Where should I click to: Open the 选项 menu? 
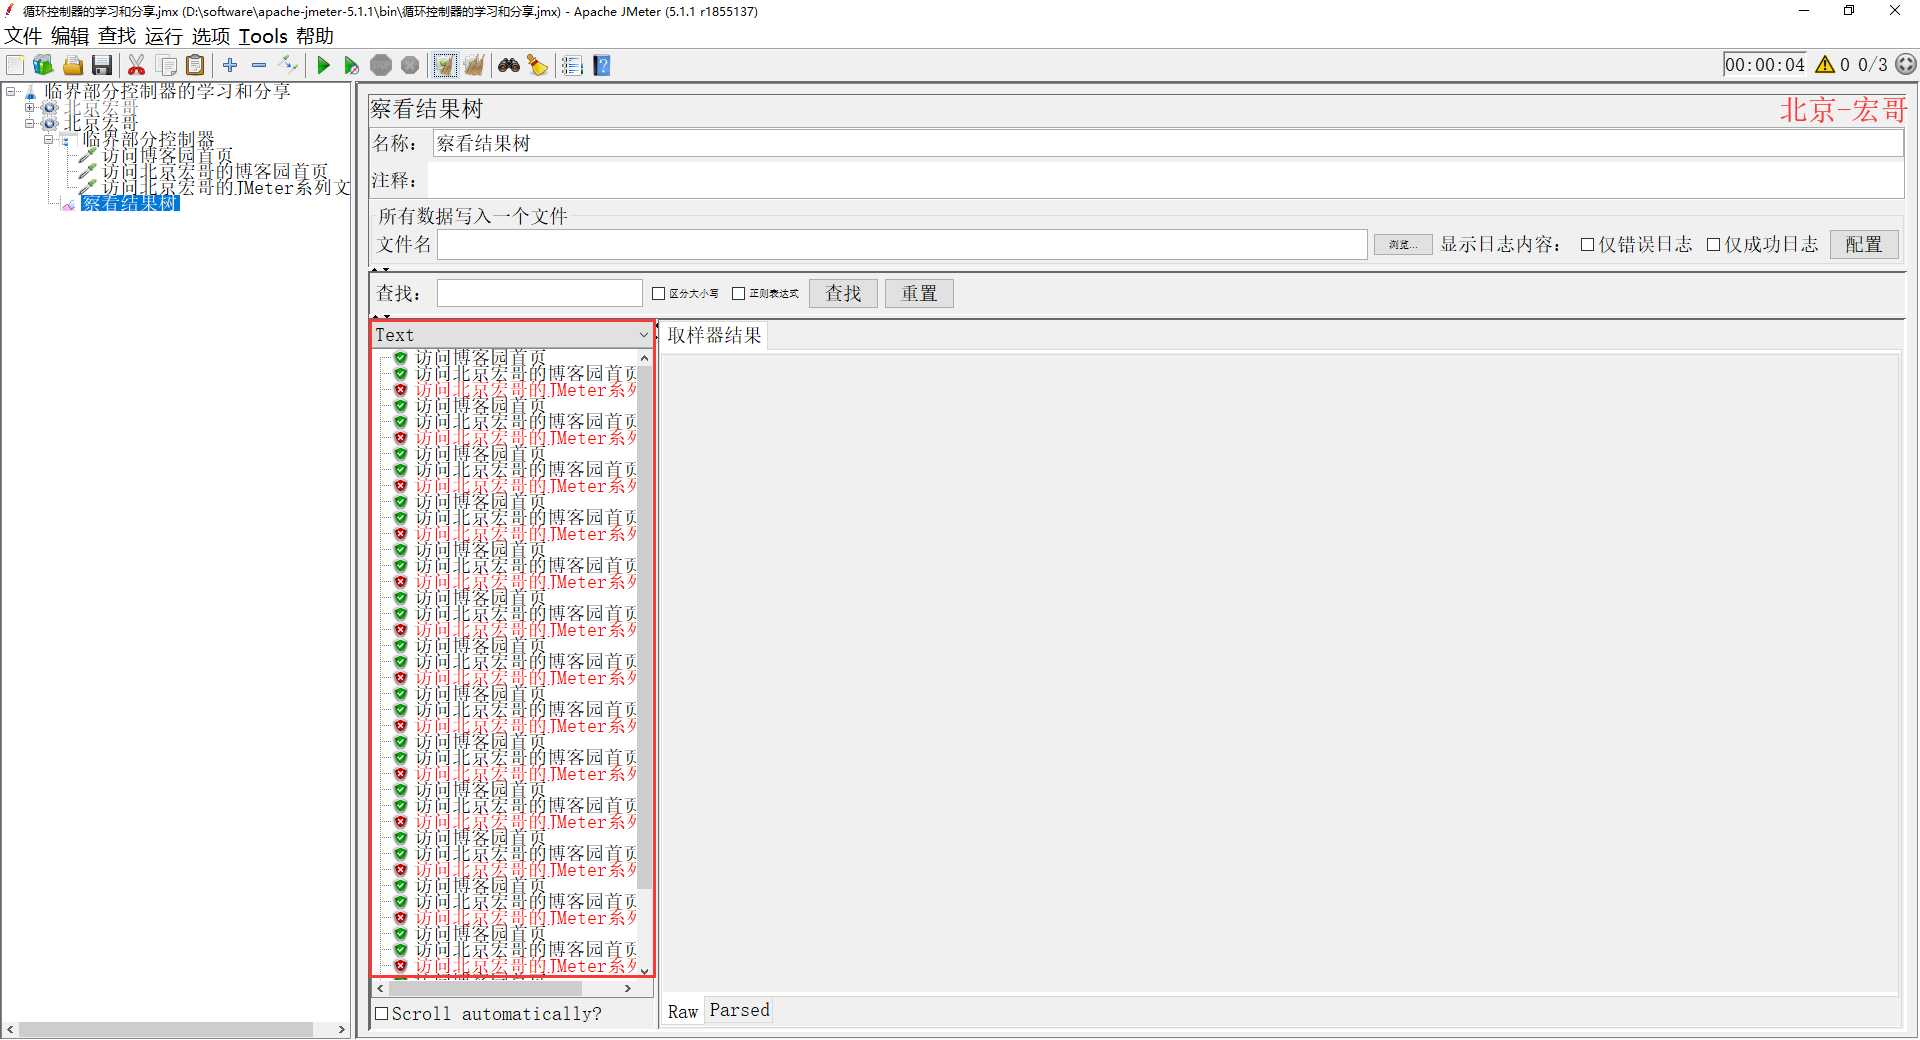click(x=211, y=36)
